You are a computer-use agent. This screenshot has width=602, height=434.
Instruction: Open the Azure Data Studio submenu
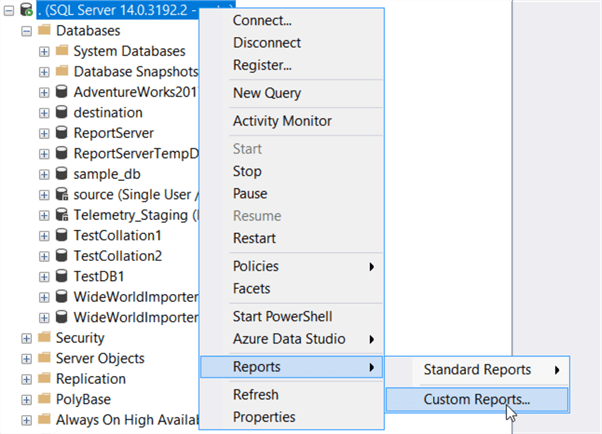click(x=292, y=339)
